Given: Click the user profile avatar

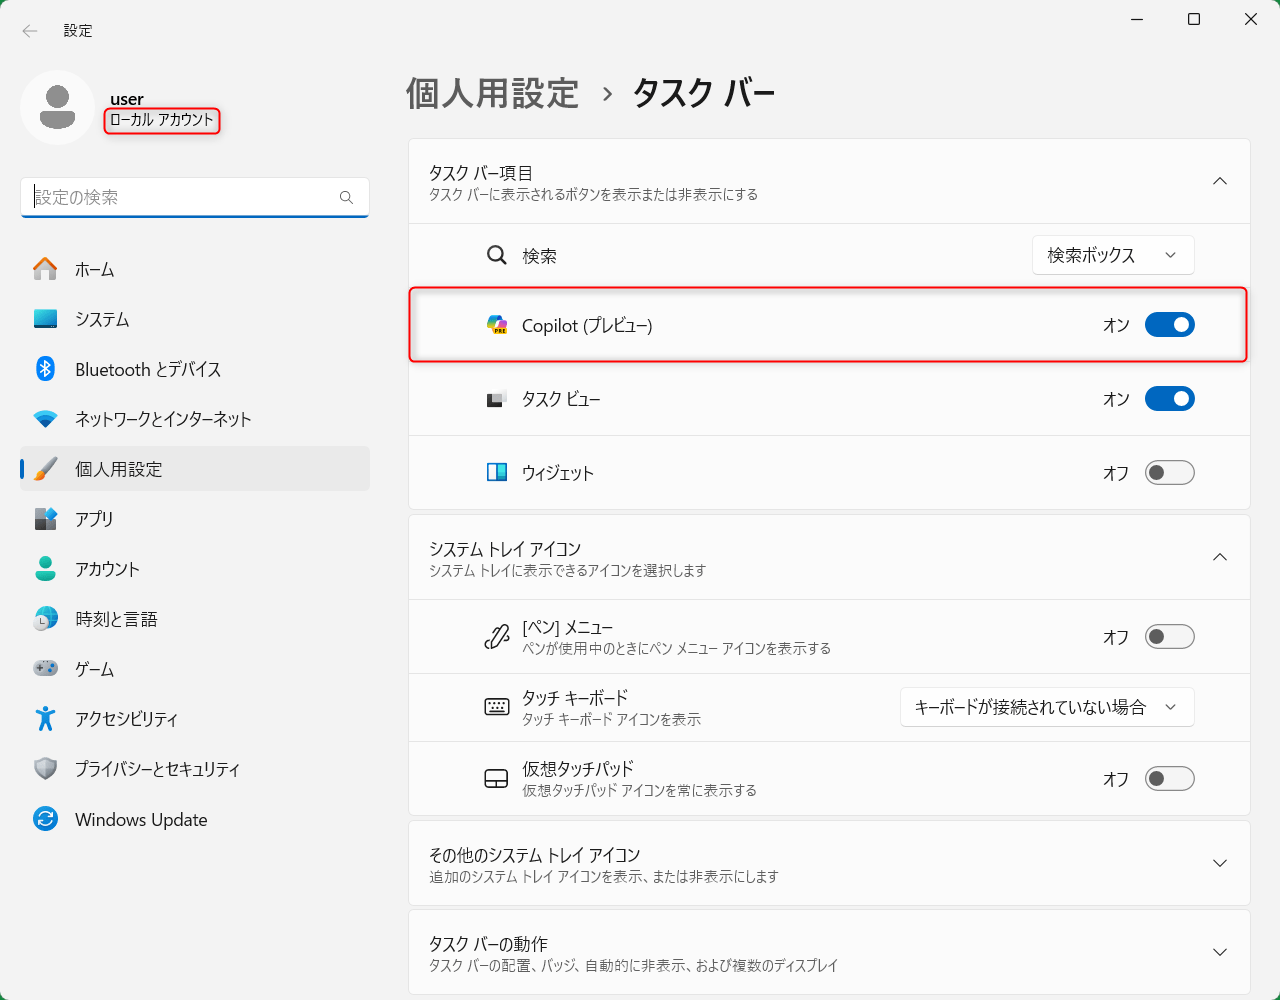Looking at the screenshot, I should coord(58,108).
